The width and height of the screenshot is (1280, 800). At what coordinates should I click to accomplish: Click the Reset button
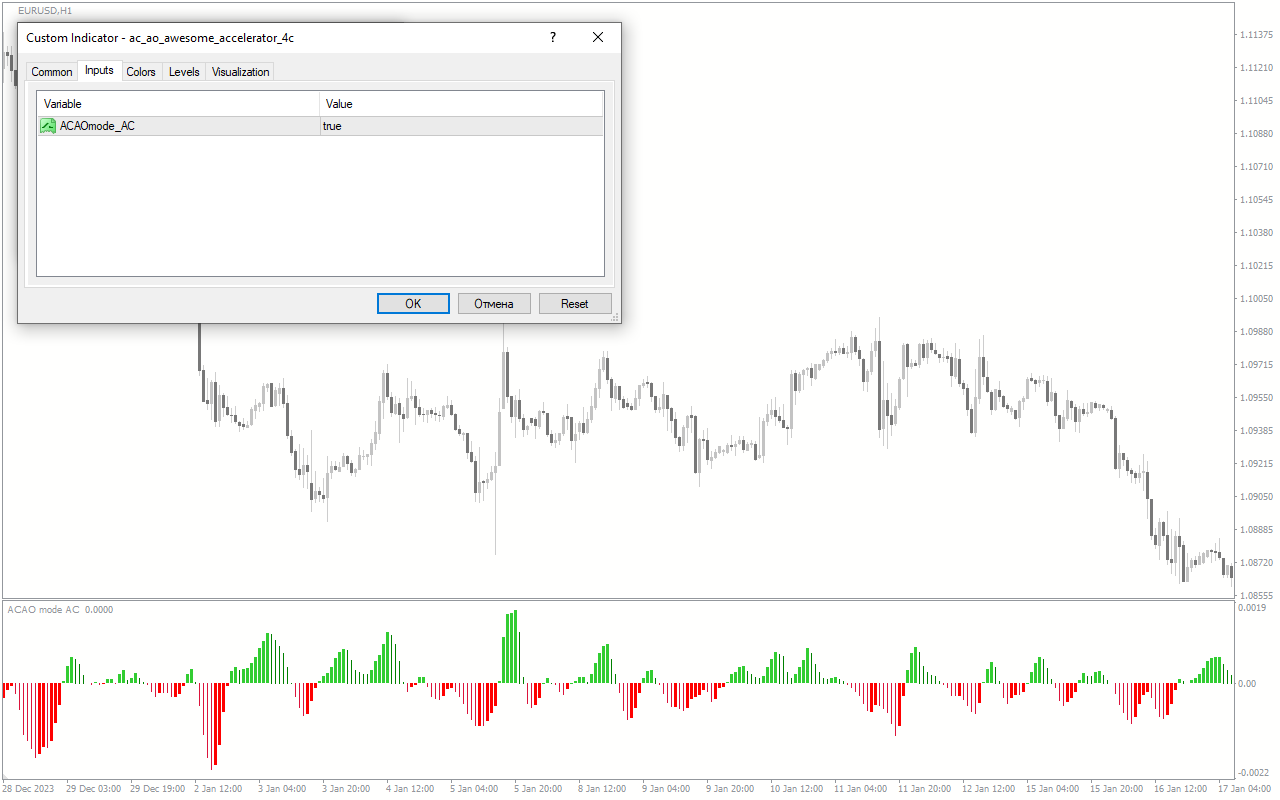point(575,304)
